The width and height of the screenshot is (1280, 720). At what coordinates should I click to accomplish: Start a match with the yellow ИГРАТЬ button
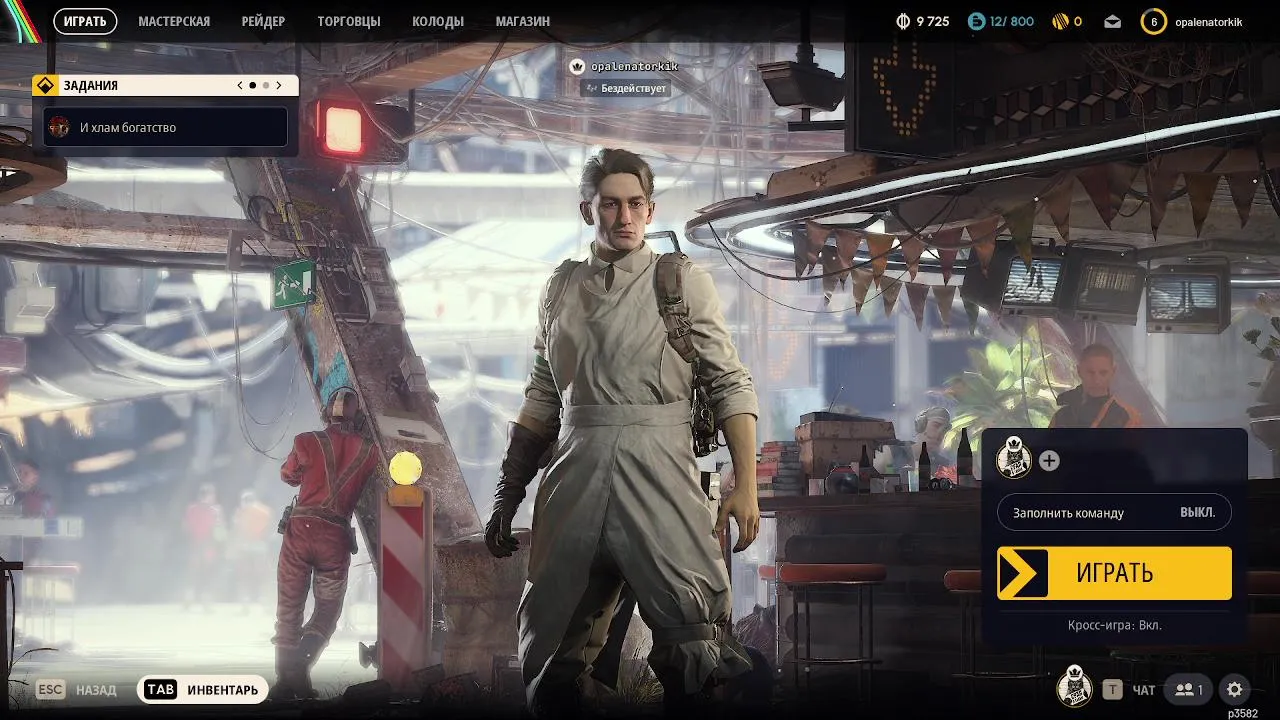click(x=1114, y=573)
